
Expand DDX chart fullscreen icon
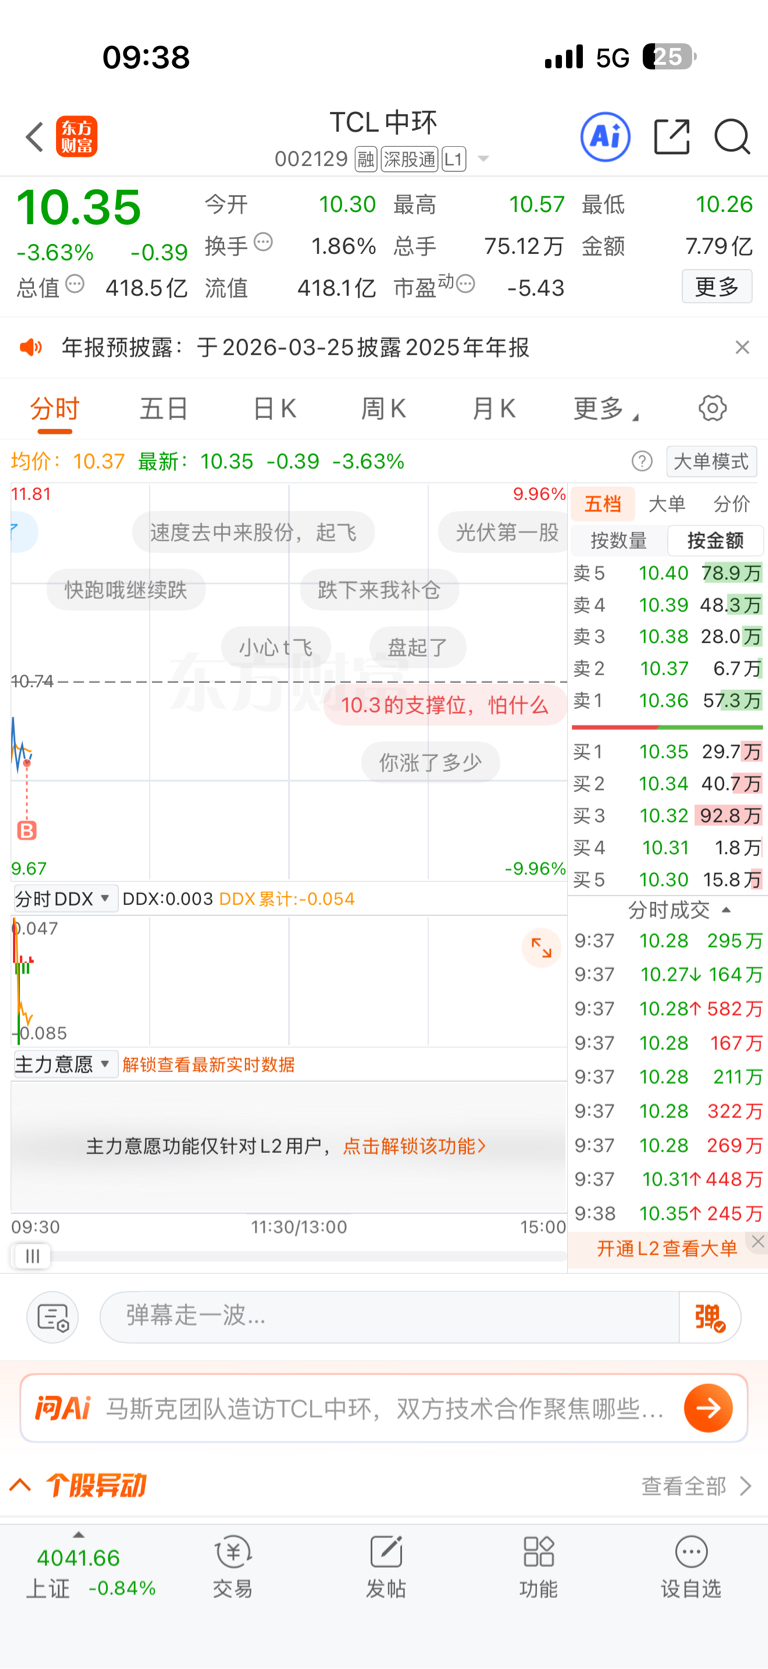click(541, 948)
